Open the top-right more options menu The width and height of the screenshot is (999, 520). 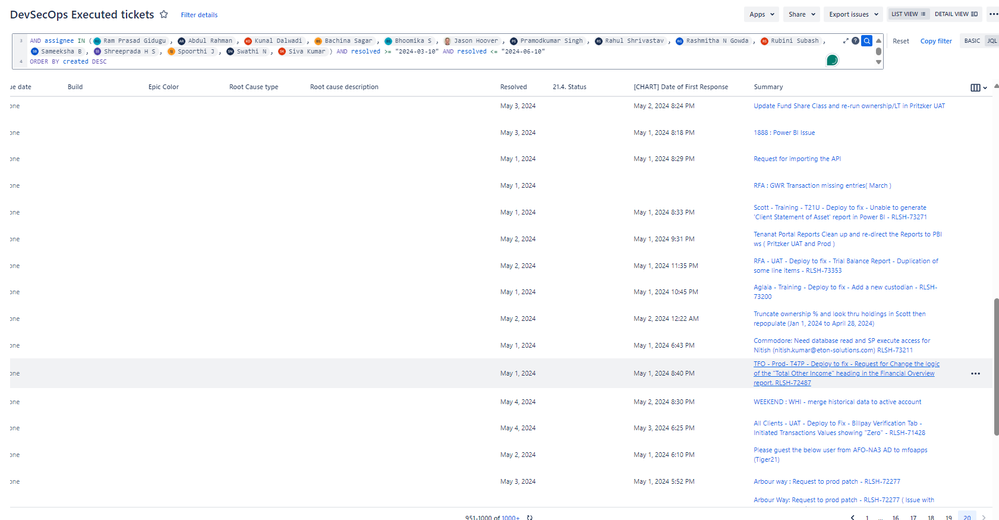coord(993,14)
